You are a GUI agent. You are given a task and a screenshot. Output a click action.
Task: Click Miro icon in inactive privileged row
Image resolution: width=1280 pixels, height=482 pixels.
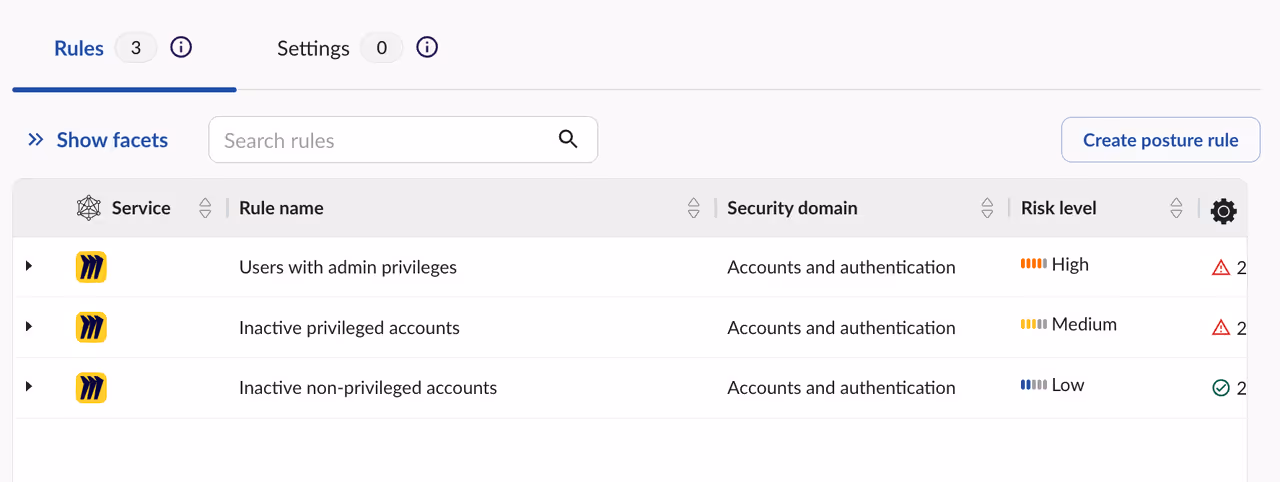pos(91,327)
